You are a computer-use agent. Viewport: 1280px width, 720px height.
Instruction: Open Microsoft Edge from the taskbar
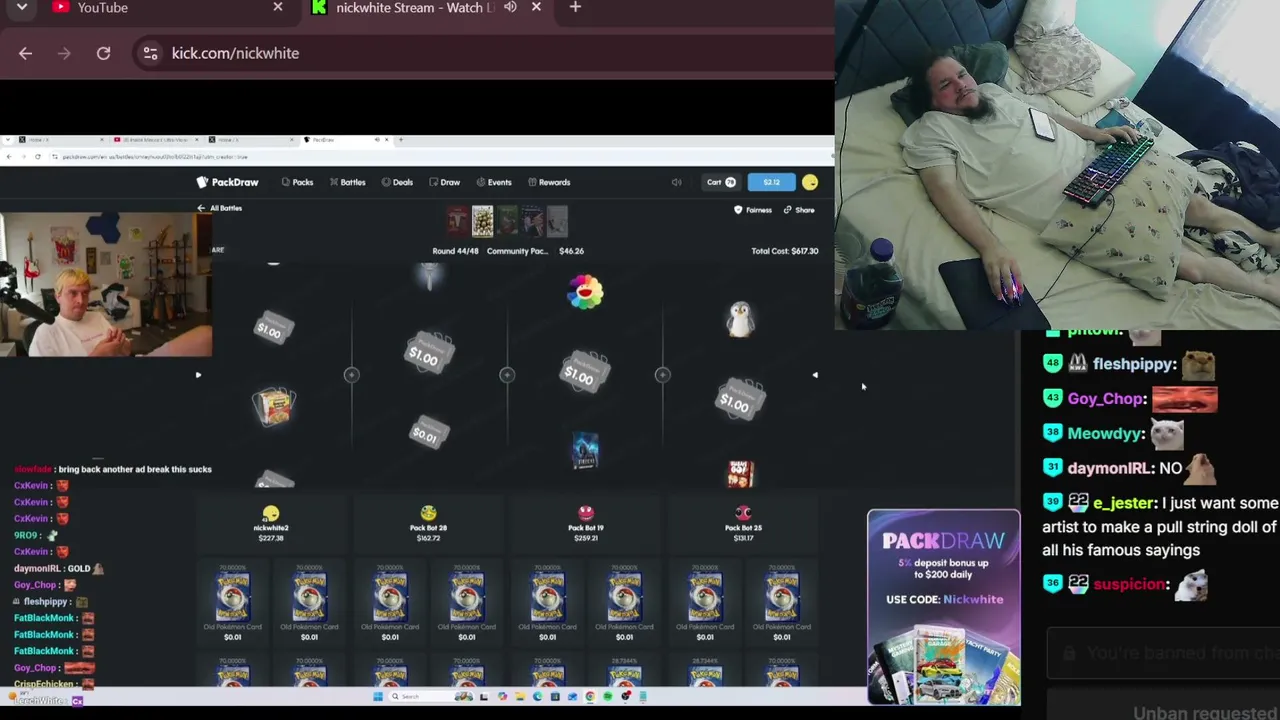click(537, 697)
